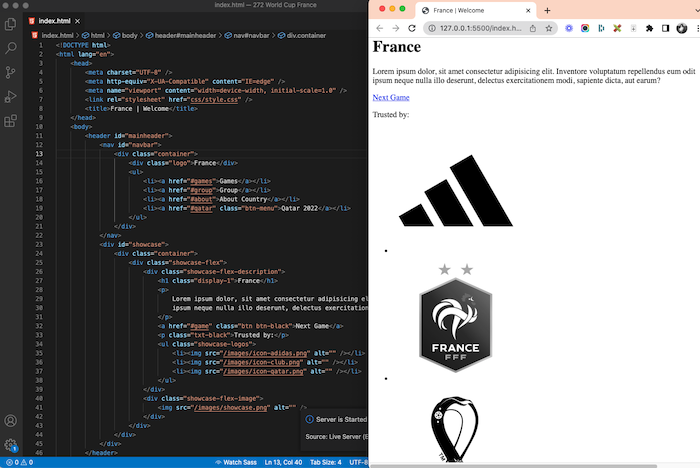
Task: Open a new browser tab
Action: point(547,10)
